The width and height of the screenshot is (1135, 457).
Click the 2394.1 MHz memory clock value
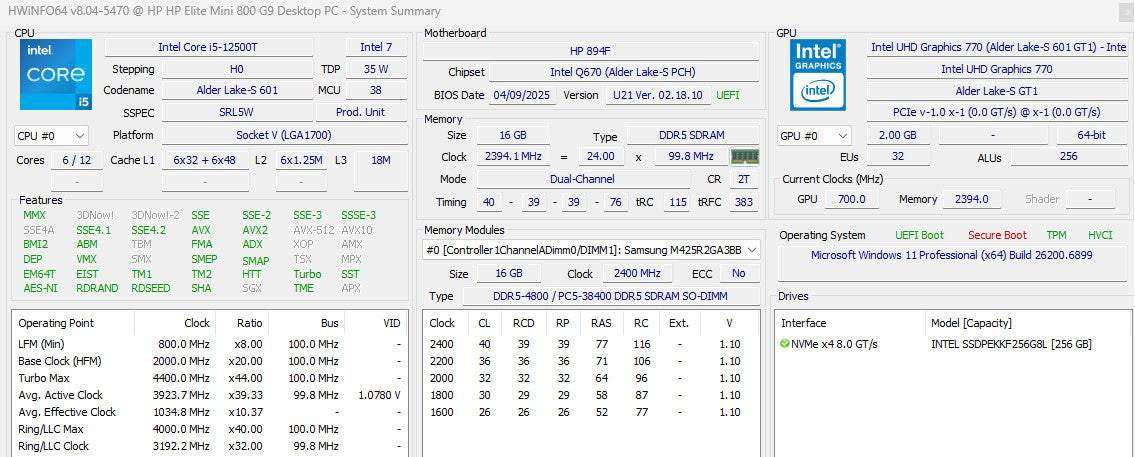512,156
